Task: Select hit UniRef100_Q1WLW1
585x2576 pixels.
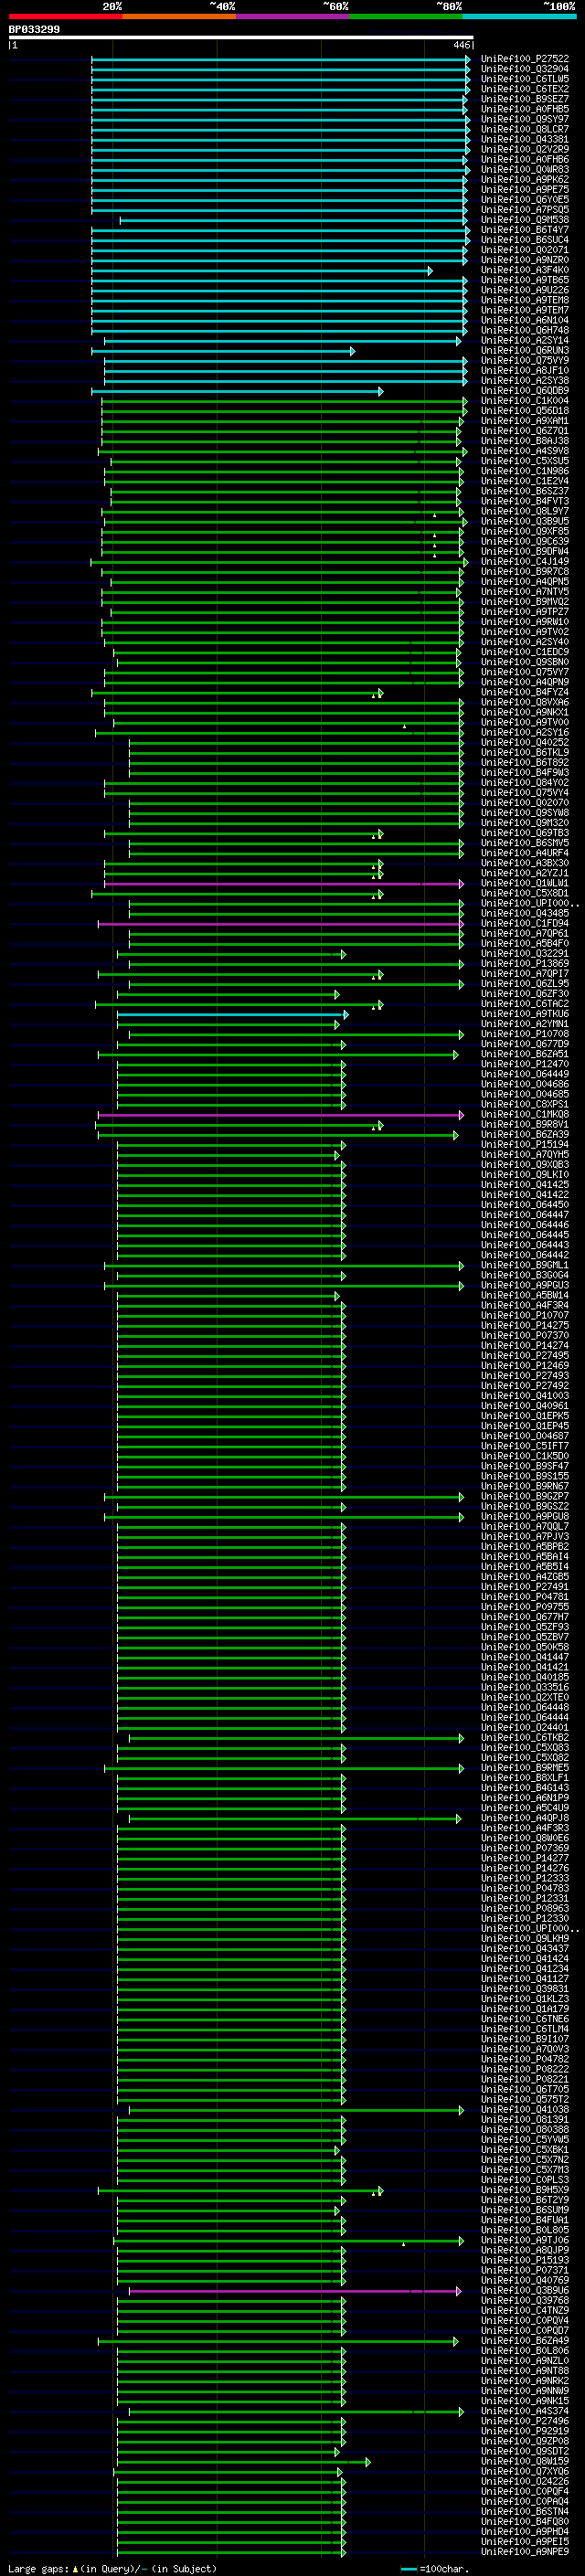Action: coord(525,884)
